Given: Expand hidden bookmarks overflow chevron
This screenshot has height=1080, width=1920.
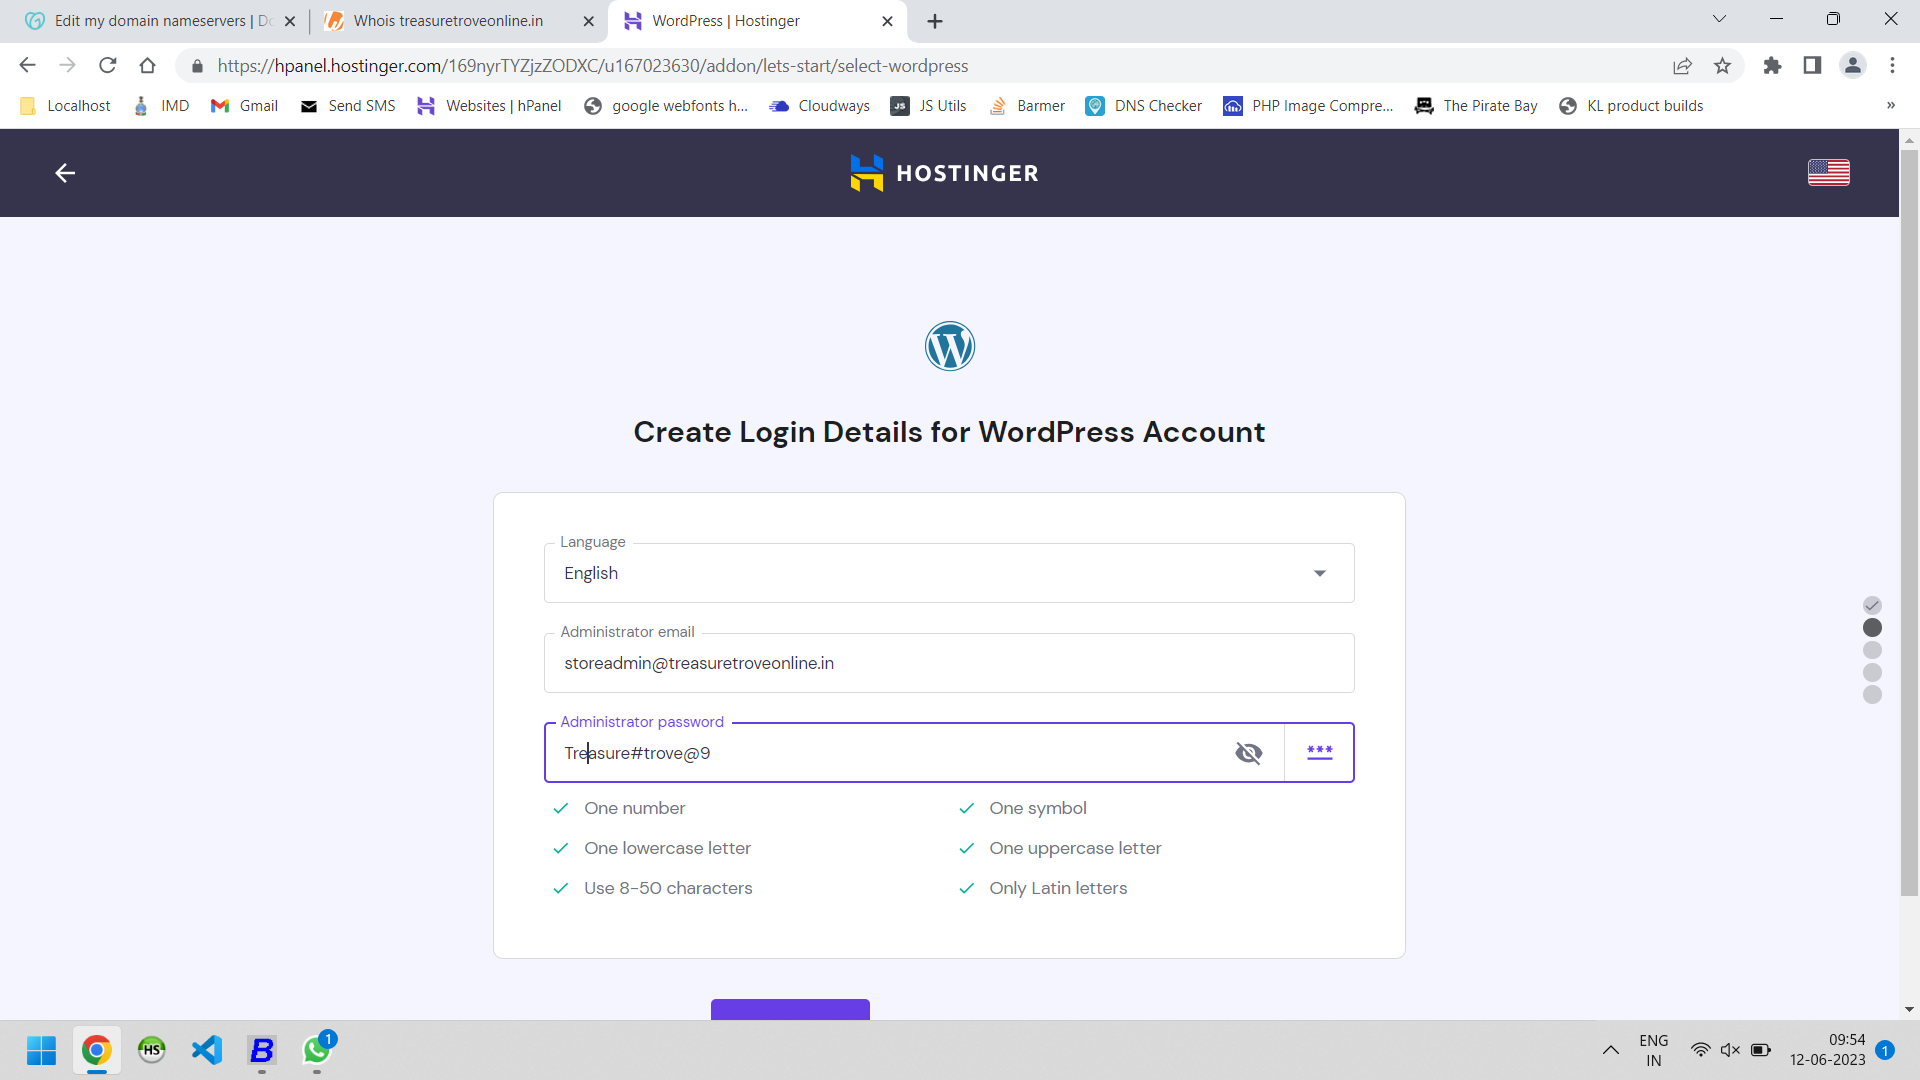Looking at the screenshot, I should (x=1890, y=106).
